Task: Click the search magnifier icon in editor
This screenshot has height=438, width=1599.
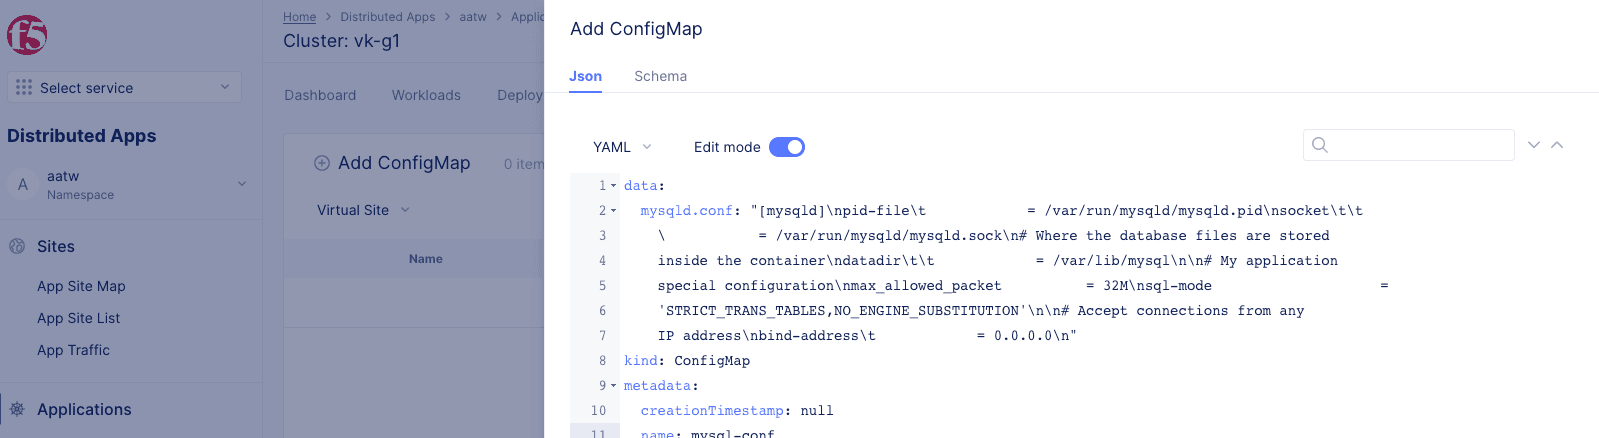Action: (x=1320, y=145)
